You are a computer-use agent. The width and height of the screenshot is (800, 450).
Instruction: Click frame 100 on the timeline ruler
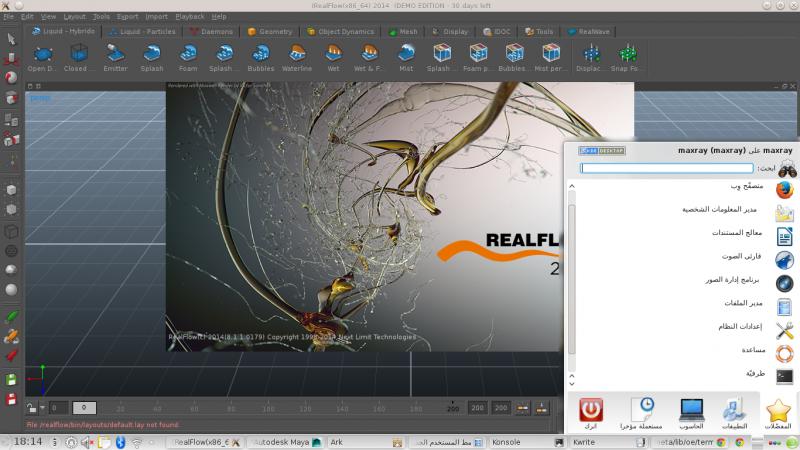point(268,409)
